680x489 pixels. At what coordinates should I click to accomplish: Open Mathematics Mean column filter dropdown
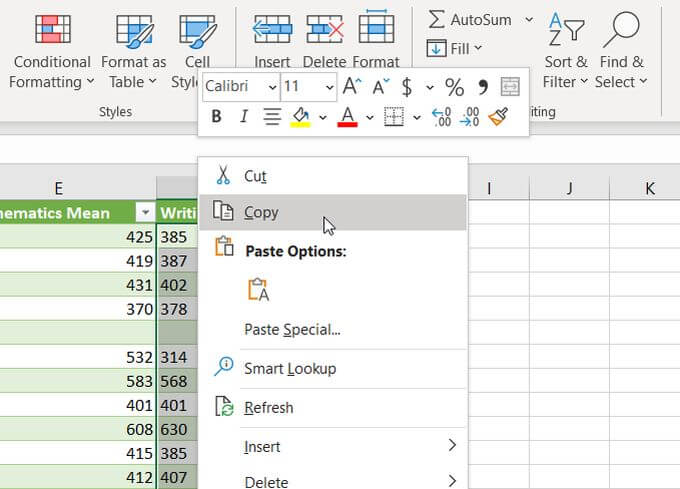tap(145, 212)
